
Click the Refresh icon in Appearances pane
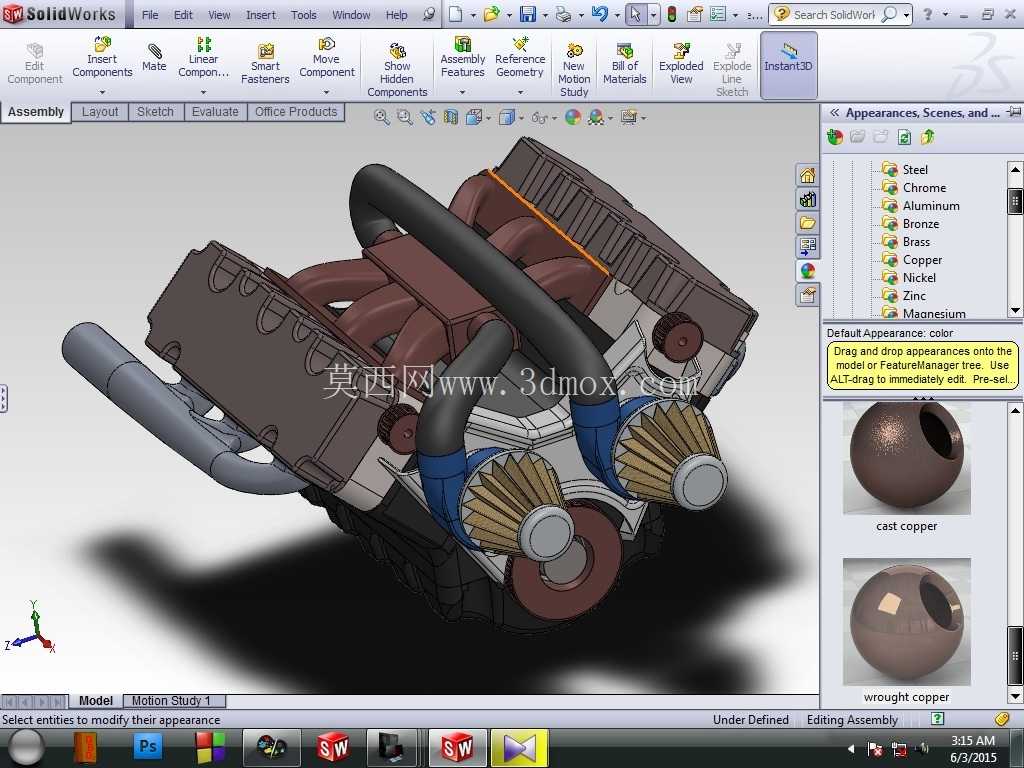pos(904,137)
